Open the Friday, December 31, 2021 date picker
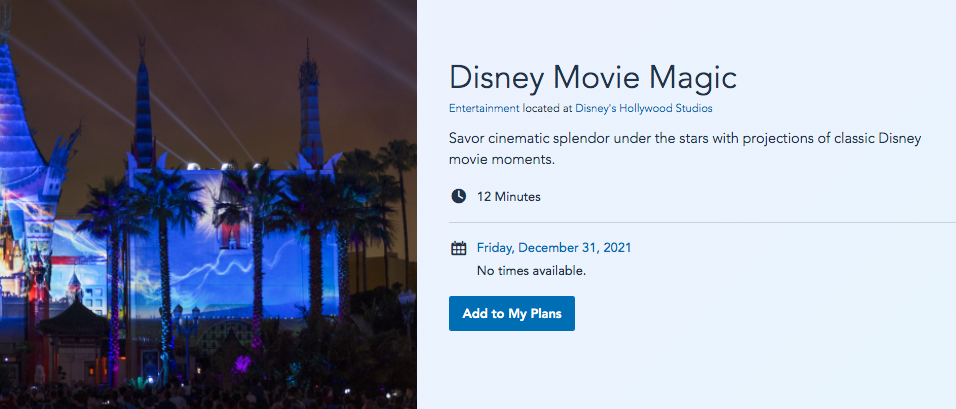The image size is (956, 409). click(x=553, y=248)
